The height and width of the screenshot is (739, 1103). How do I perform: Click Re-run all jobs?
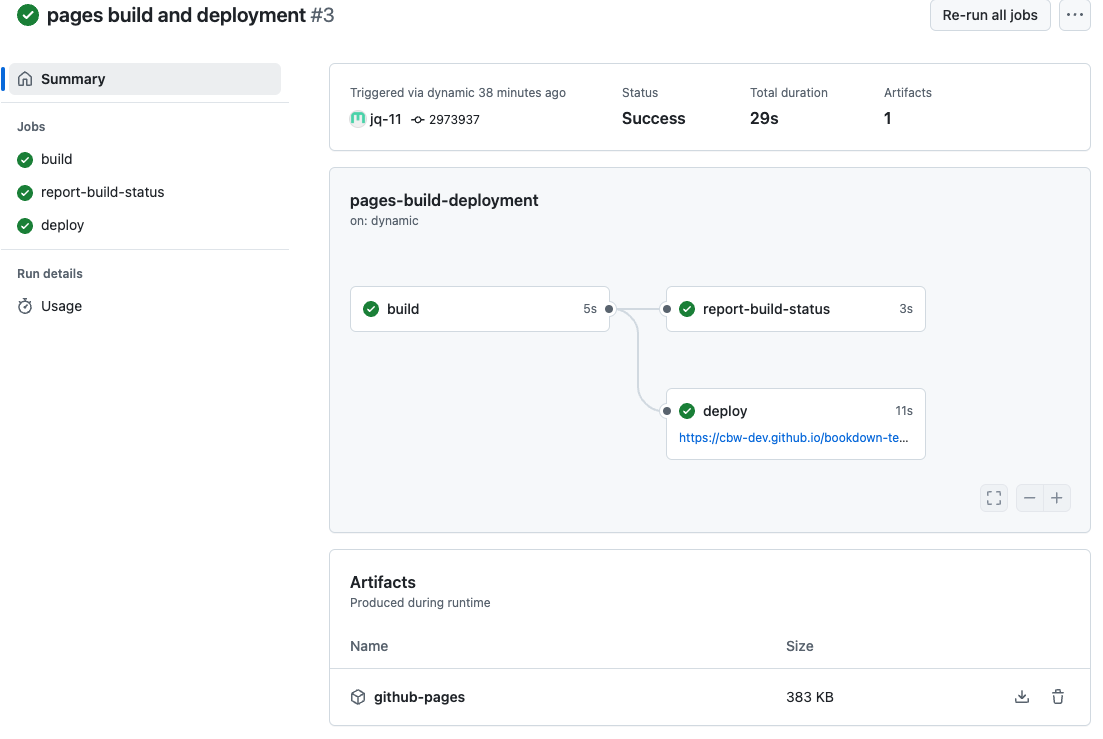coord(990,15)
